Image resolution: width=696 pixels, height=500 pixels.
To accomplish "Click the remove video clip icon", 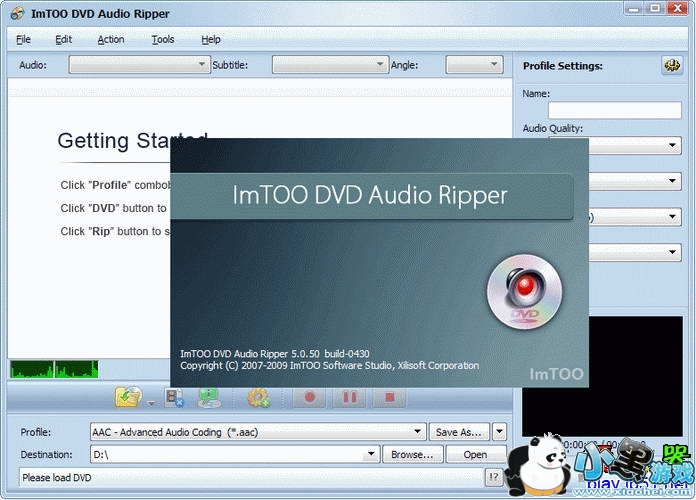I will coord(174,397).
